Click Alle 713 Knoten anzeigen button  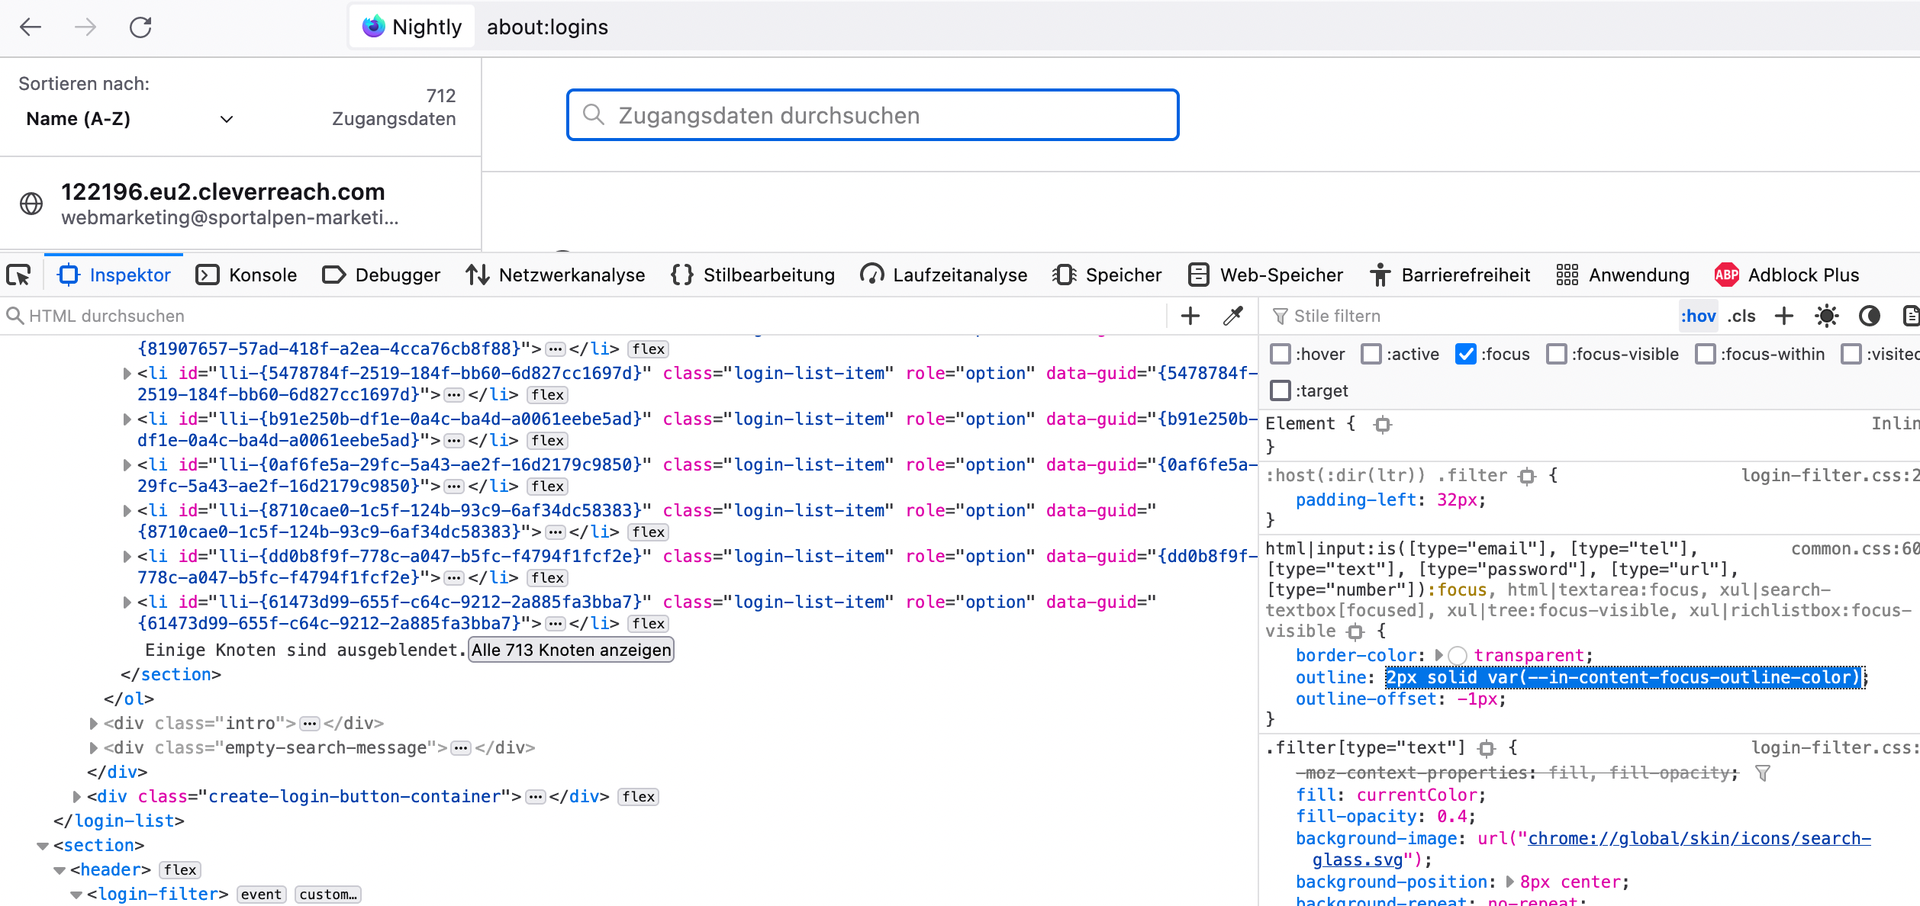pyautogui.click(x=571, y=650)
